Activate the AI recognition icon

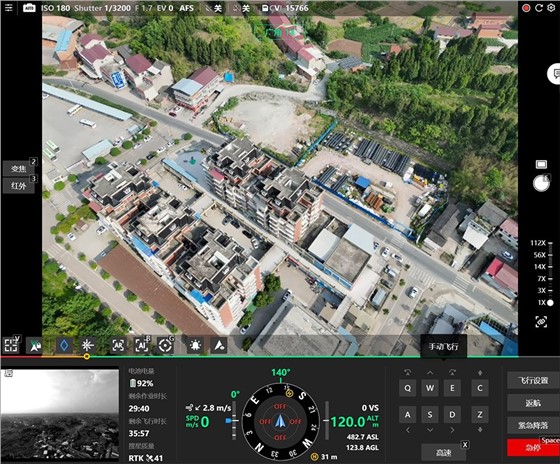[x=142, y=345]
